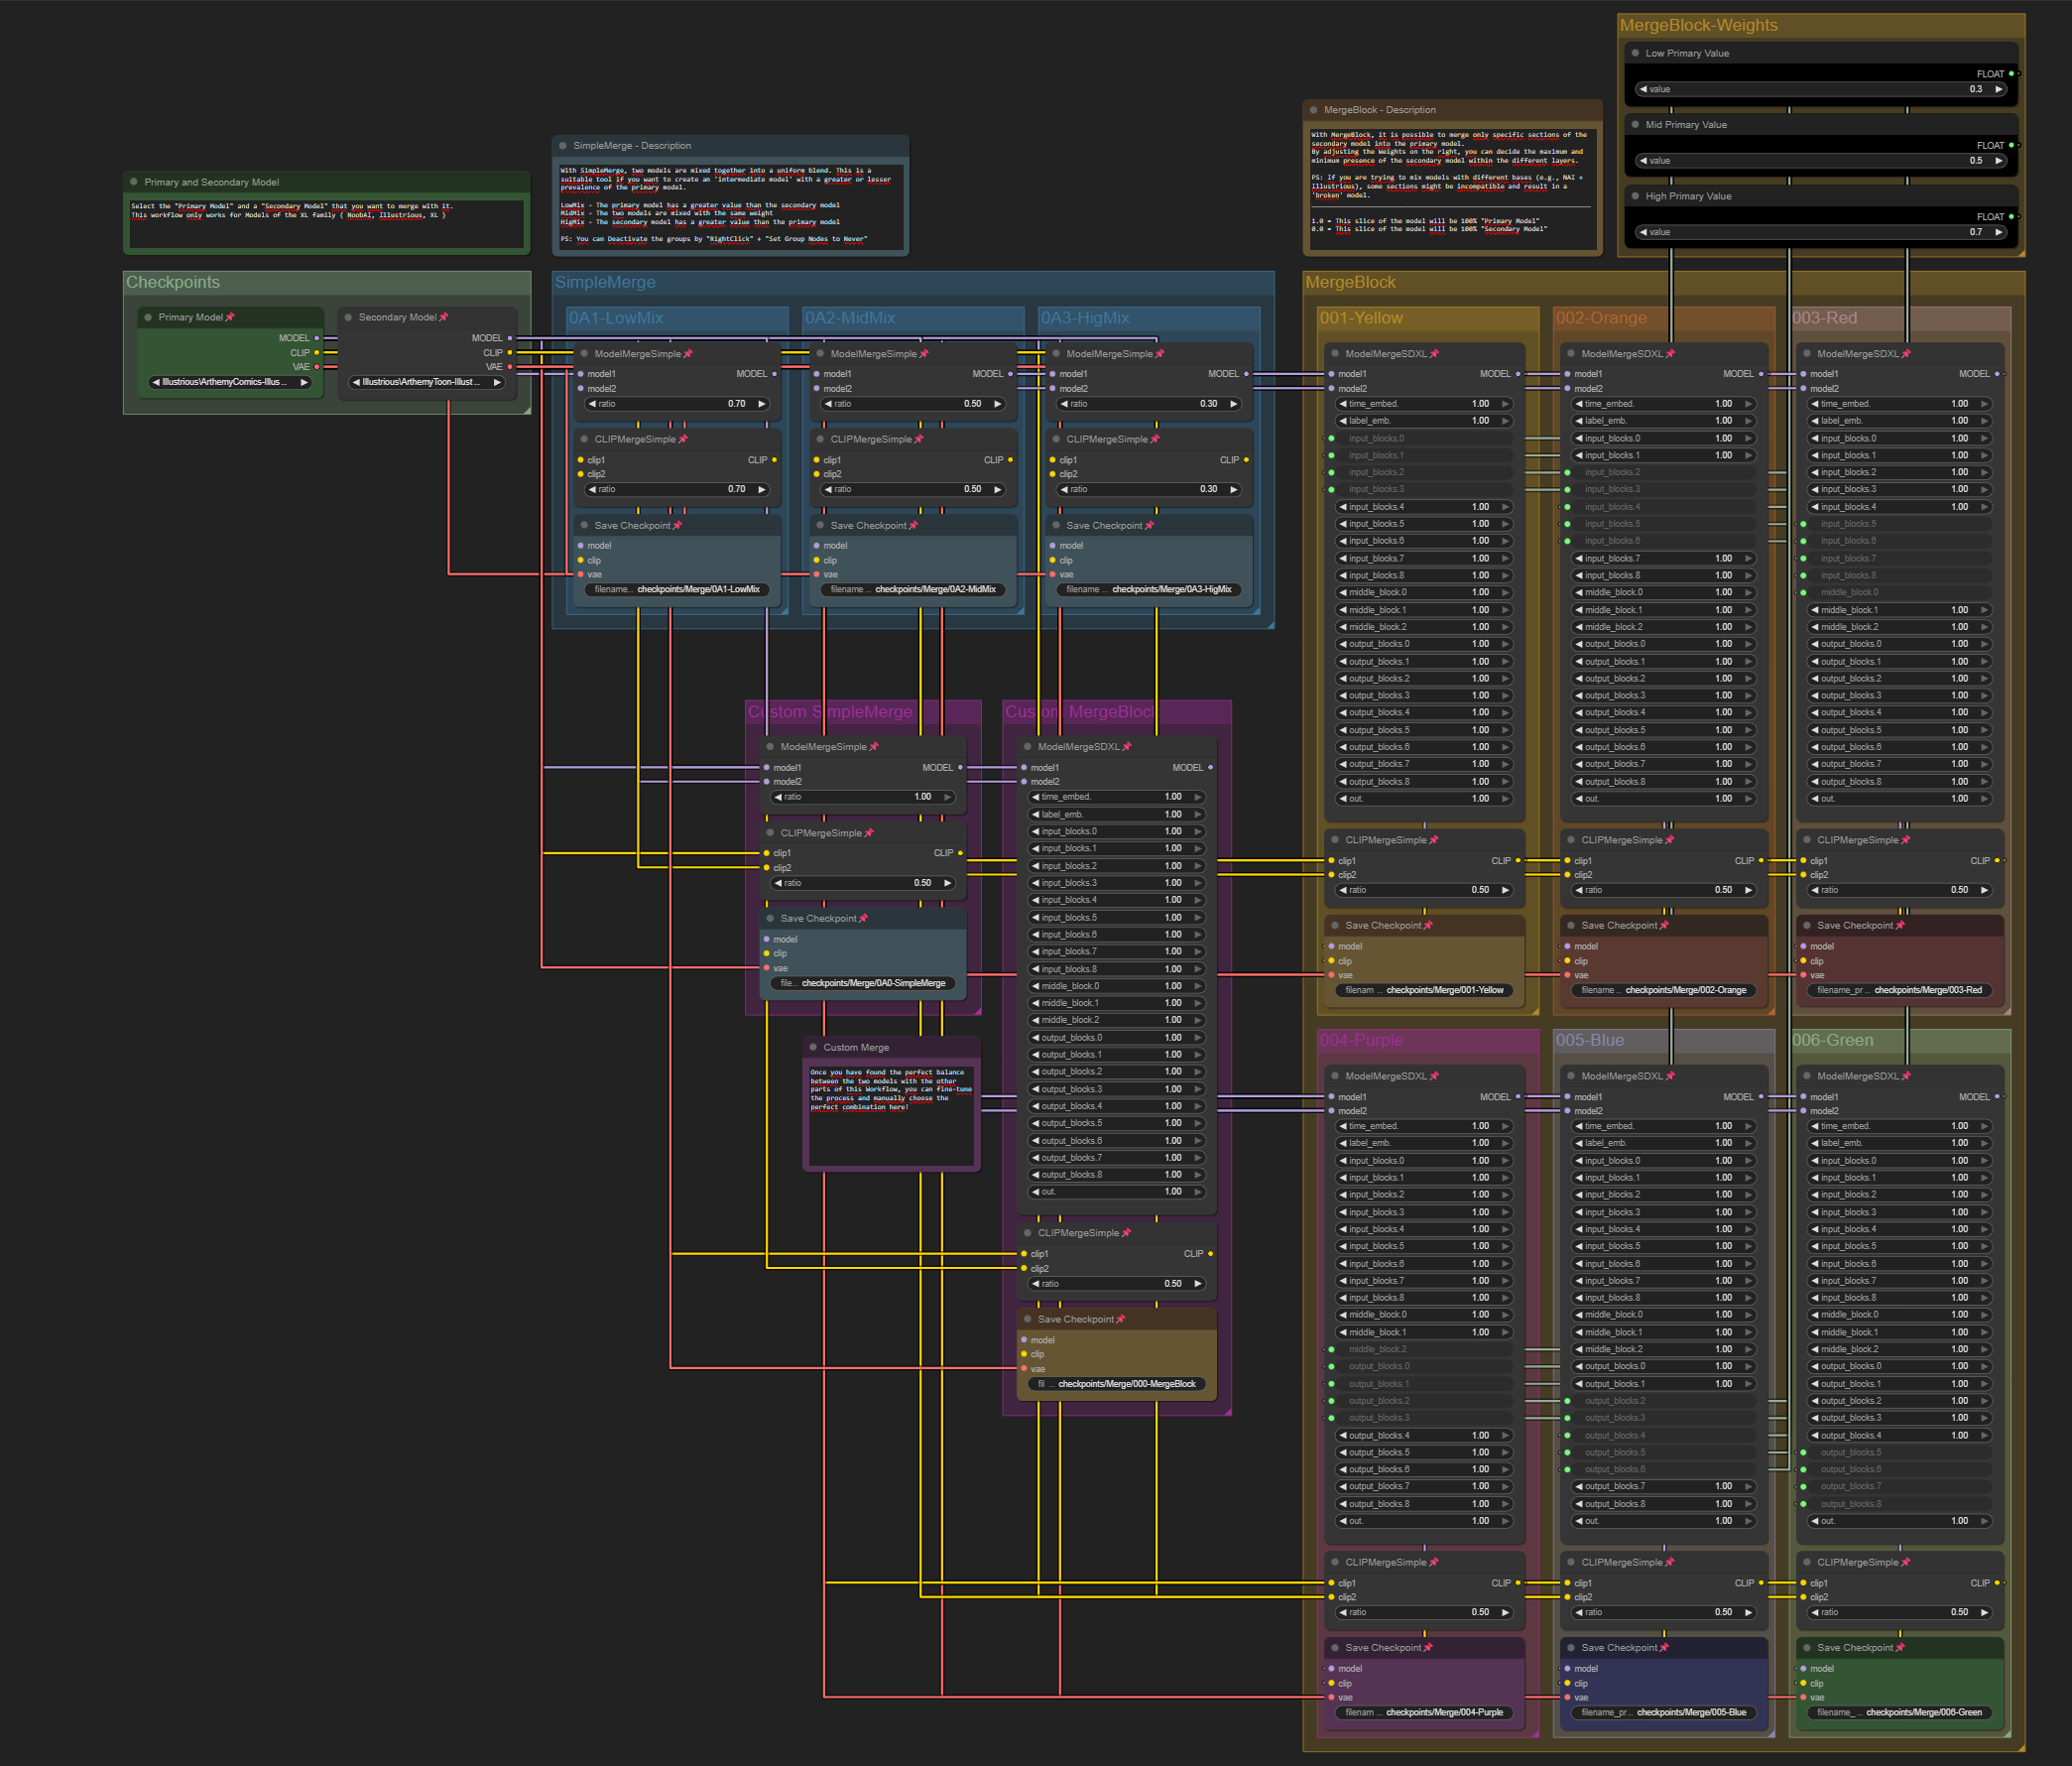Next checkpoint arrow on Secondary Model node
The height and width of the screenshot is (1766, 2072).
tap(497, 382)
